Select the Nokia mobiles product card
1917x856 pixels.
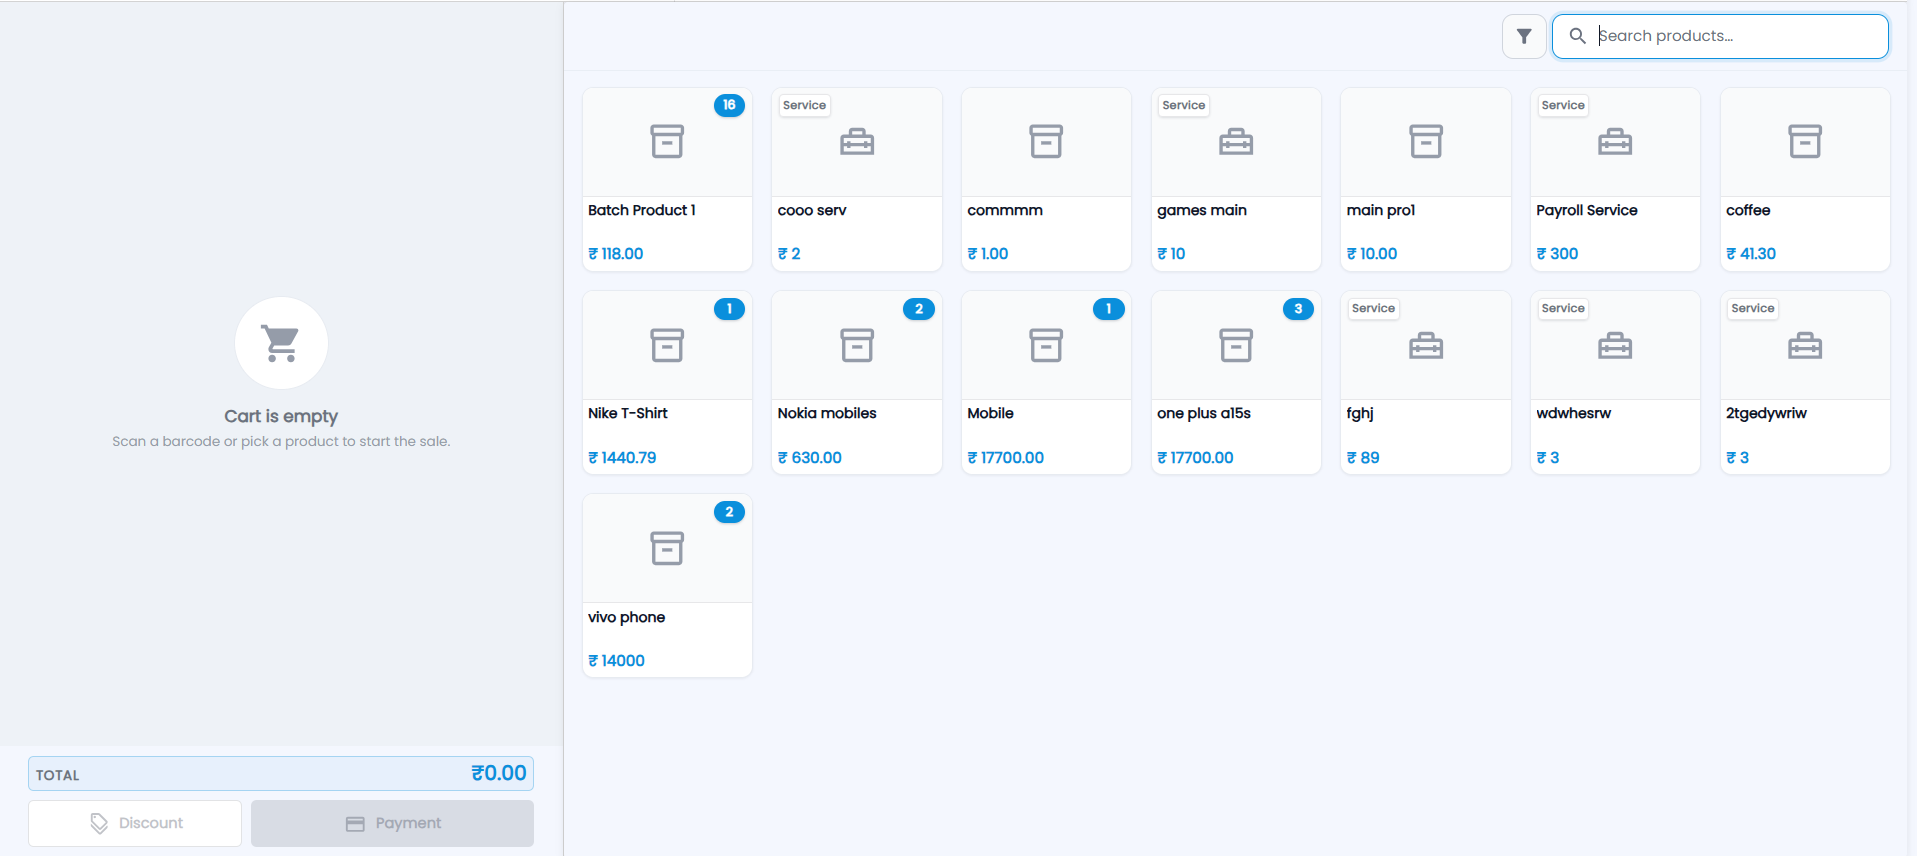[x=857, y=382]
